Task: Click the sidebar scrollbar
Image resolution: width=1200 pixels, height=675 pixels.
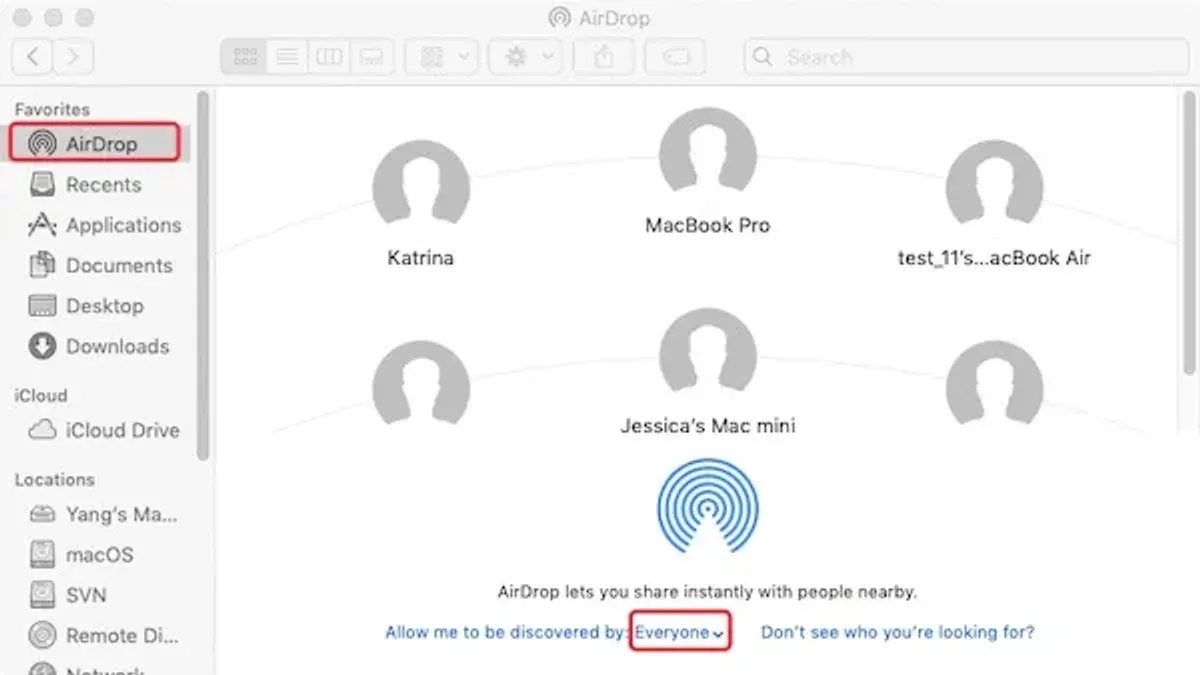Action: coord(203,275)
